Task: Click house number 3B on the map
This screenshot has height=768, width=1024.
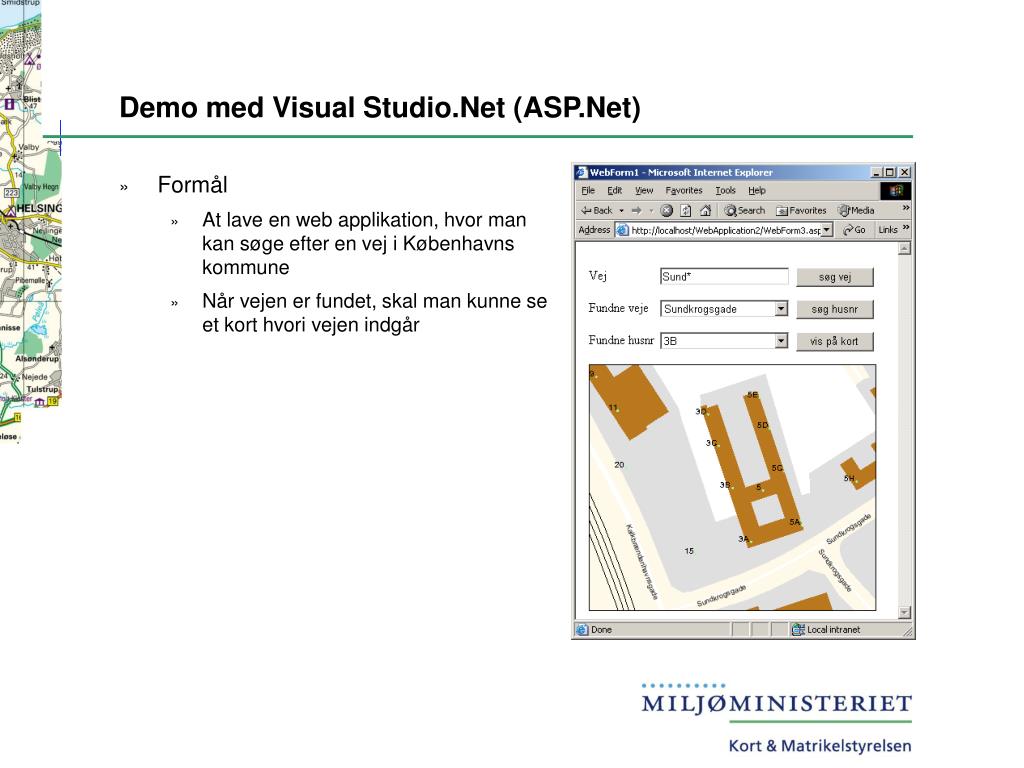Action: (x=725, y=485)
